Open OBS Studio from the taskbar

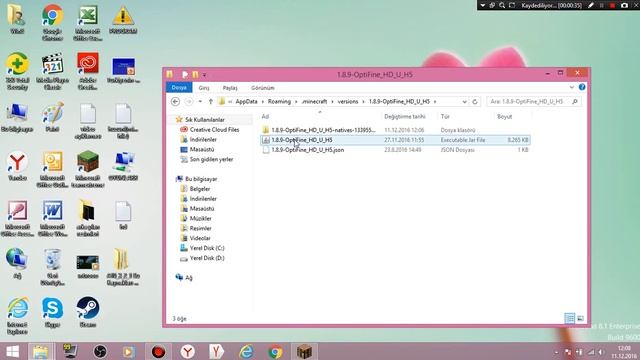(100, 351)
